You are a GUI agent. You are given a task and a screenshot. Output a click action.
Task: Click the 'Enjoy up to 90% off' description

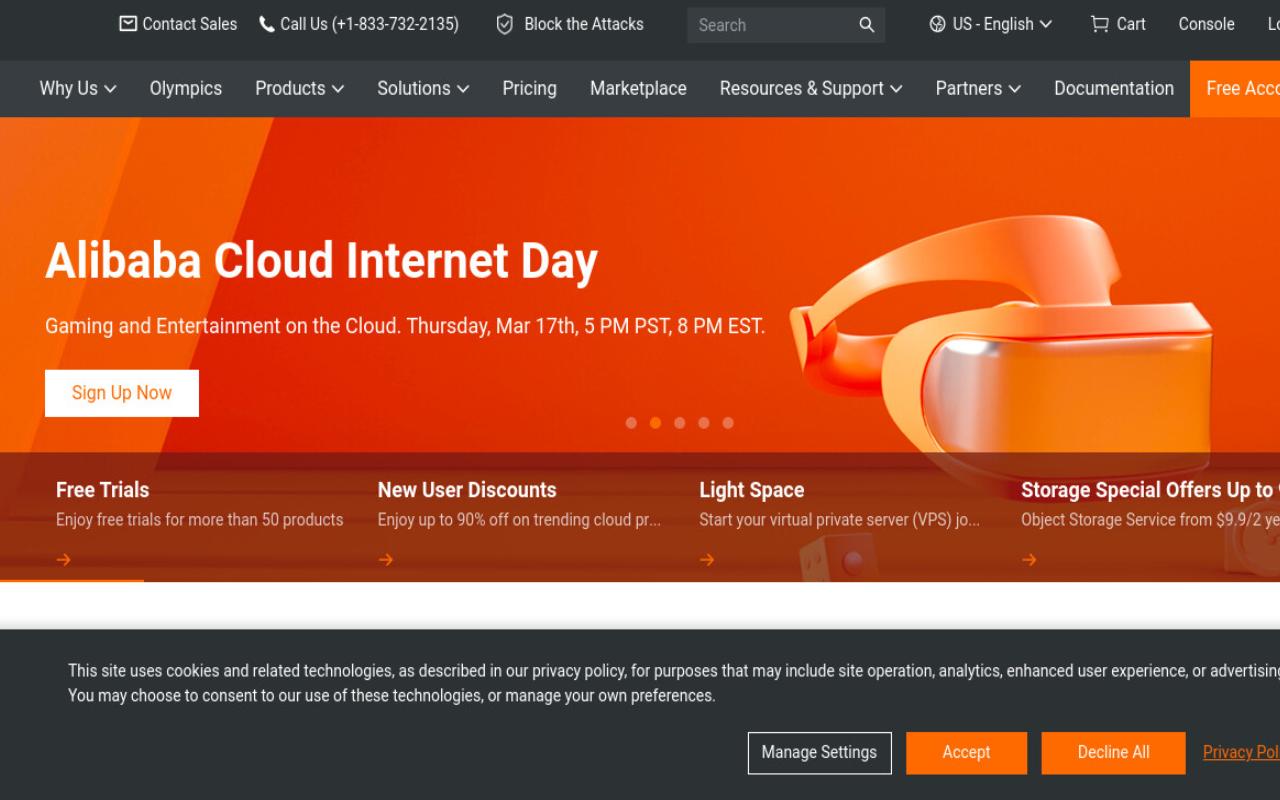(x=519, y=520)
